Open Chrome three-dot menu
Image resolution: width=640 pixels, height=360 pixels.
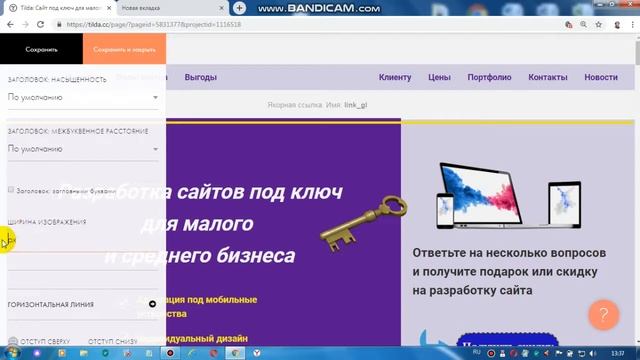633,25
